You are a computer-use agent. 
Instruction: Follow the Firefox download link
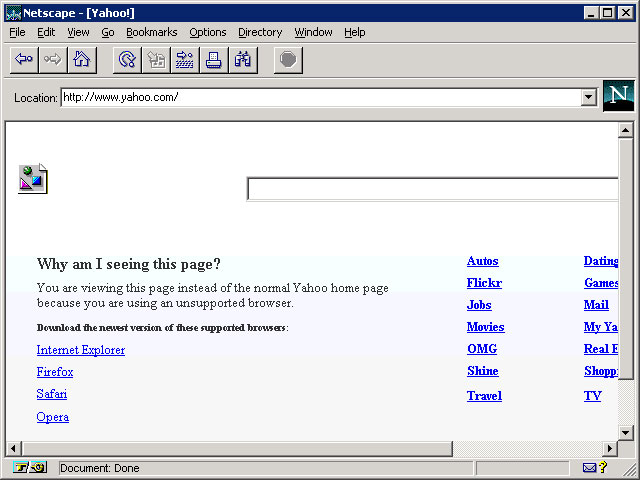click(55, 372)
